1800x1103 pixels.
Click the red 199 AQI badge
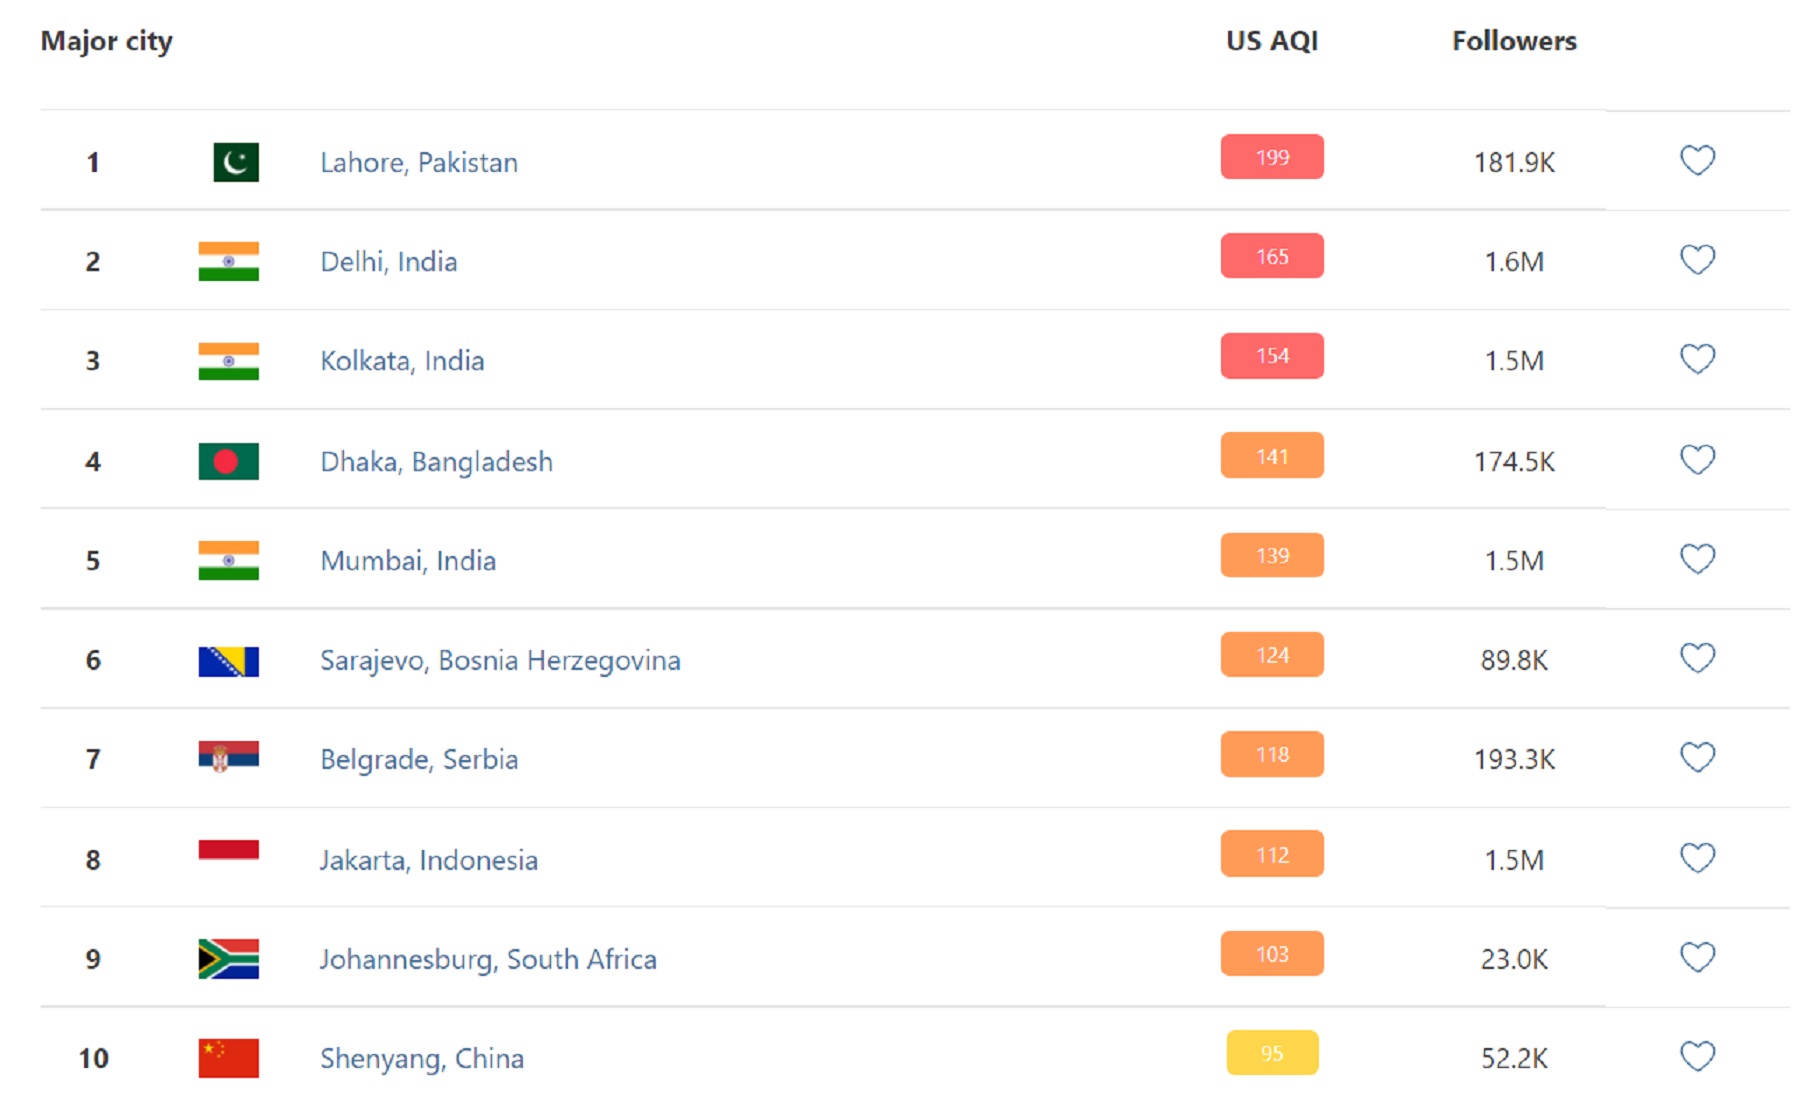coord(1272,157)
